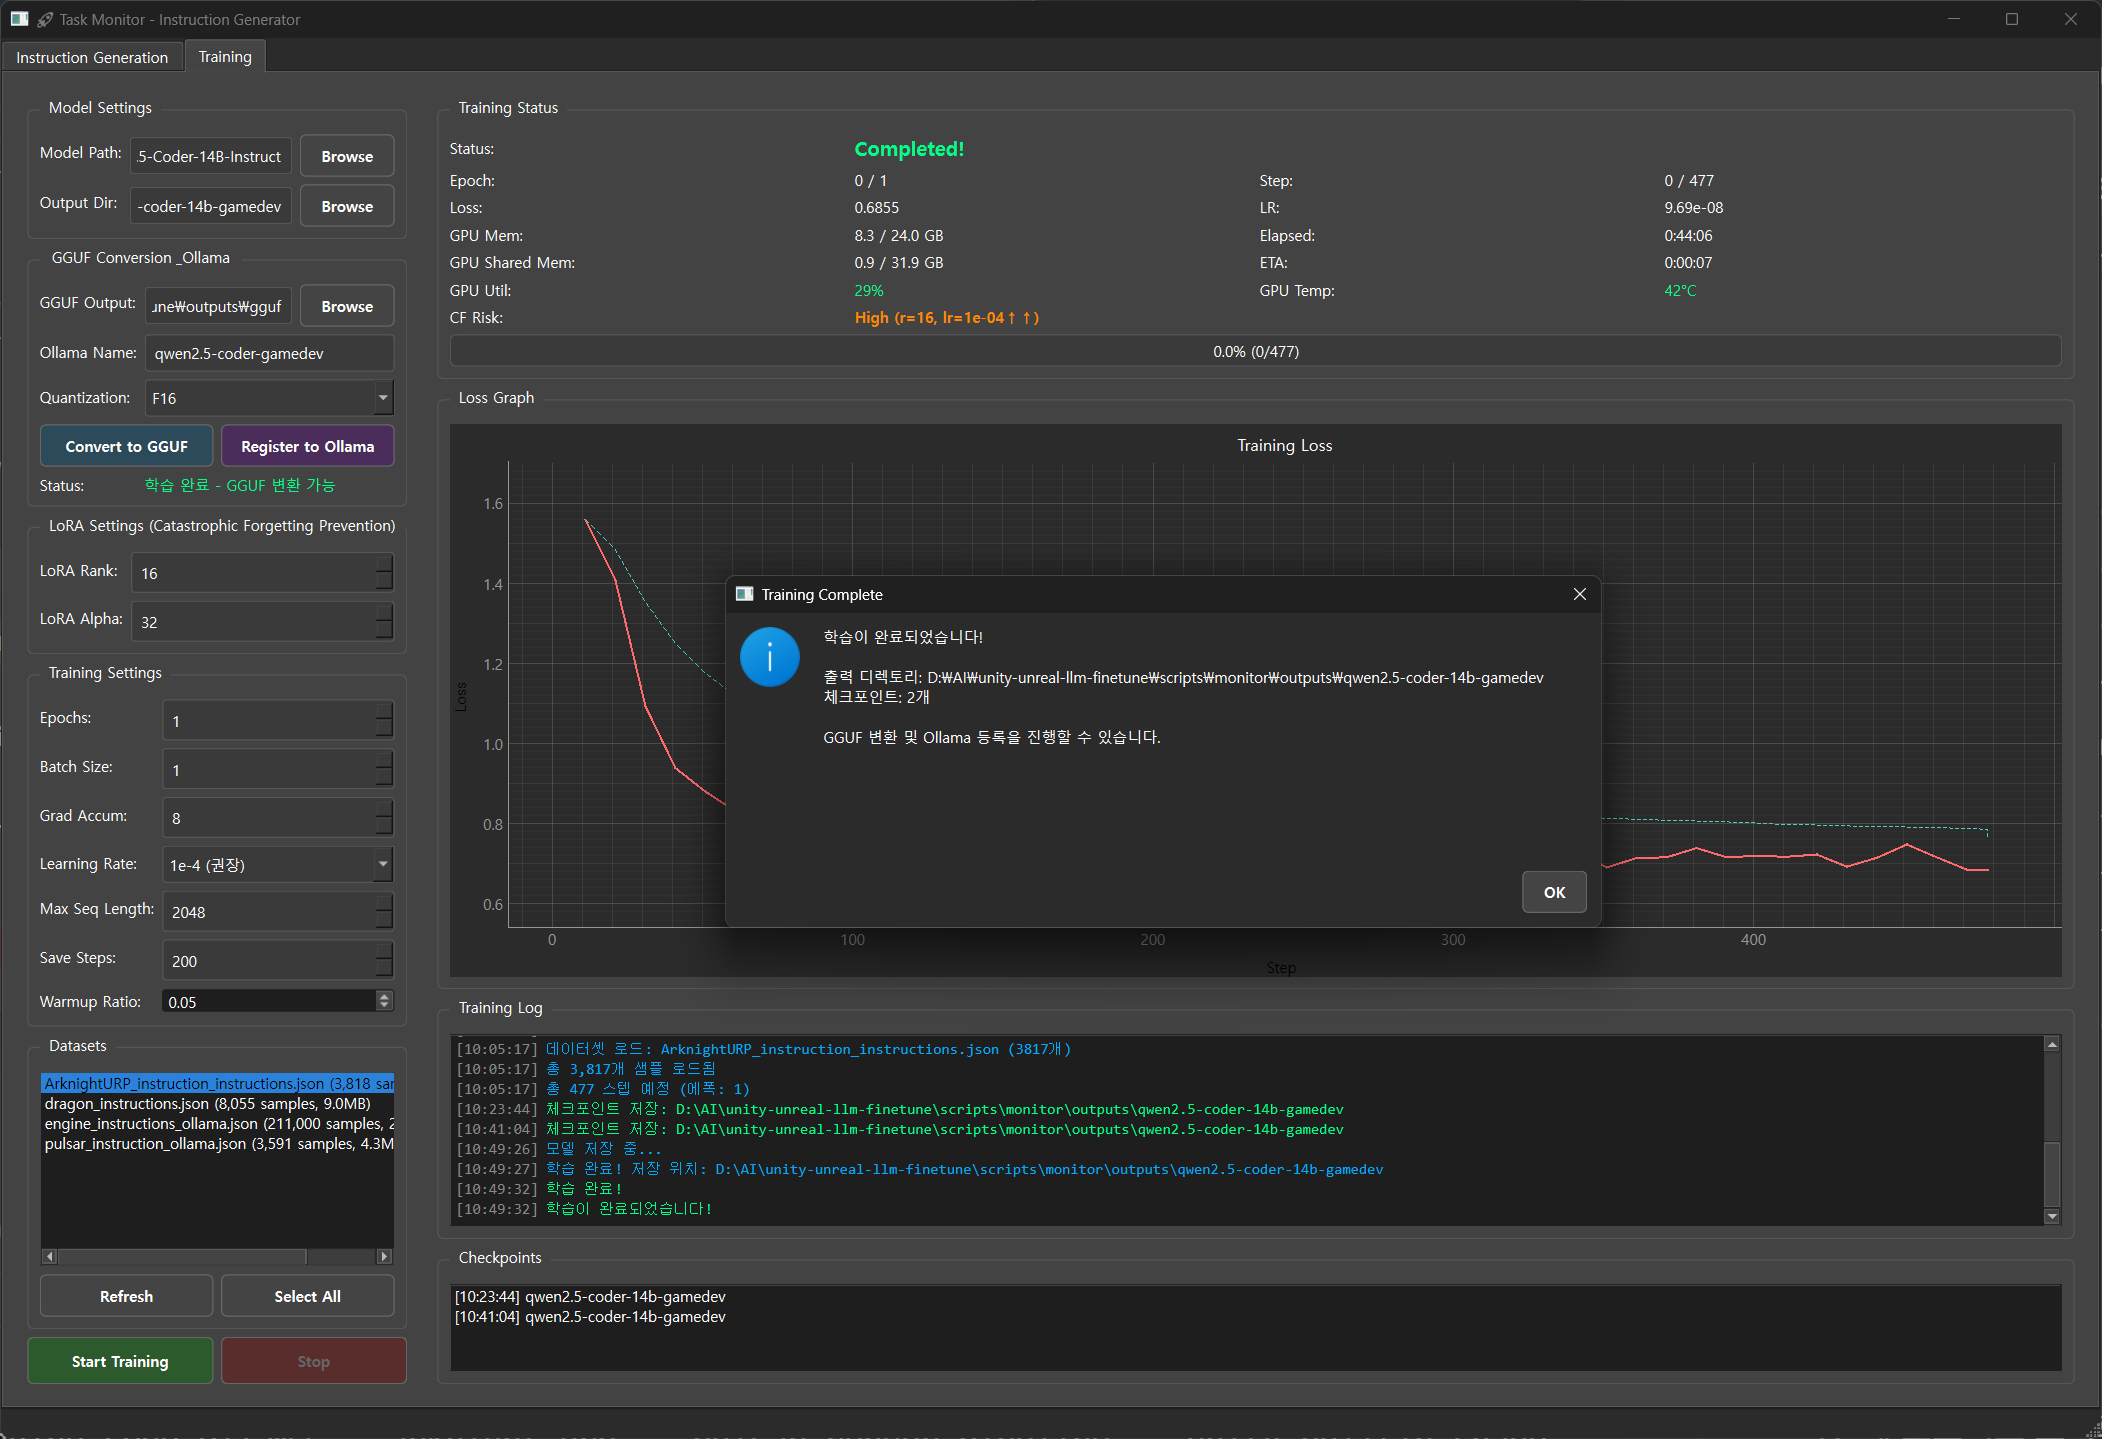This screenshot has height=1439, width=2102.
Task: Switch to Instruction Generation tab
Action: [x=92, y=57]
